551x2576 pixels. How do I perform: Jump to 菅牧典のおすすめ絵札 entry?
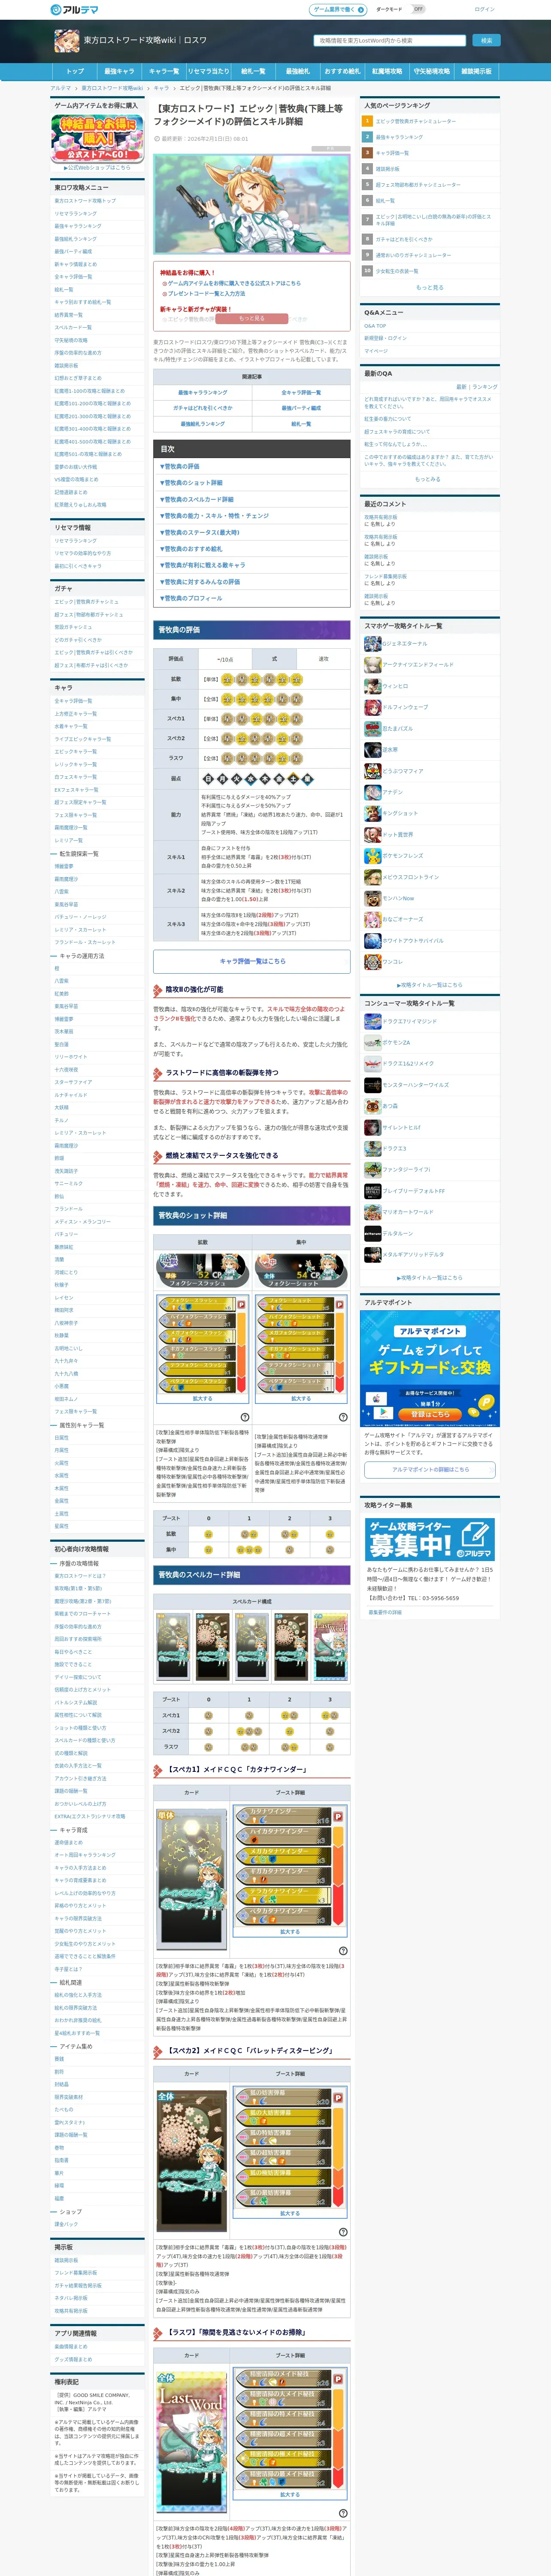click(190, 549)
